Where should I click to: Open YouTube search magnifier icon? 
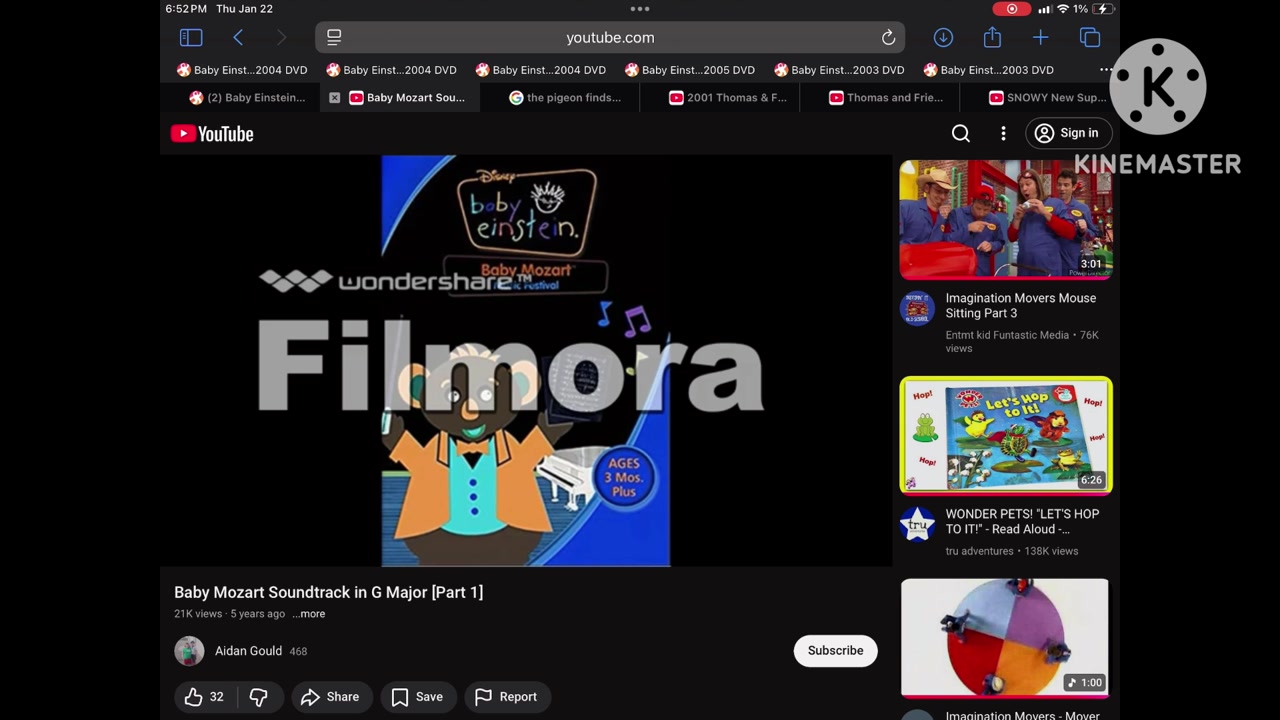pyautogui.click(x=961, y=133)
